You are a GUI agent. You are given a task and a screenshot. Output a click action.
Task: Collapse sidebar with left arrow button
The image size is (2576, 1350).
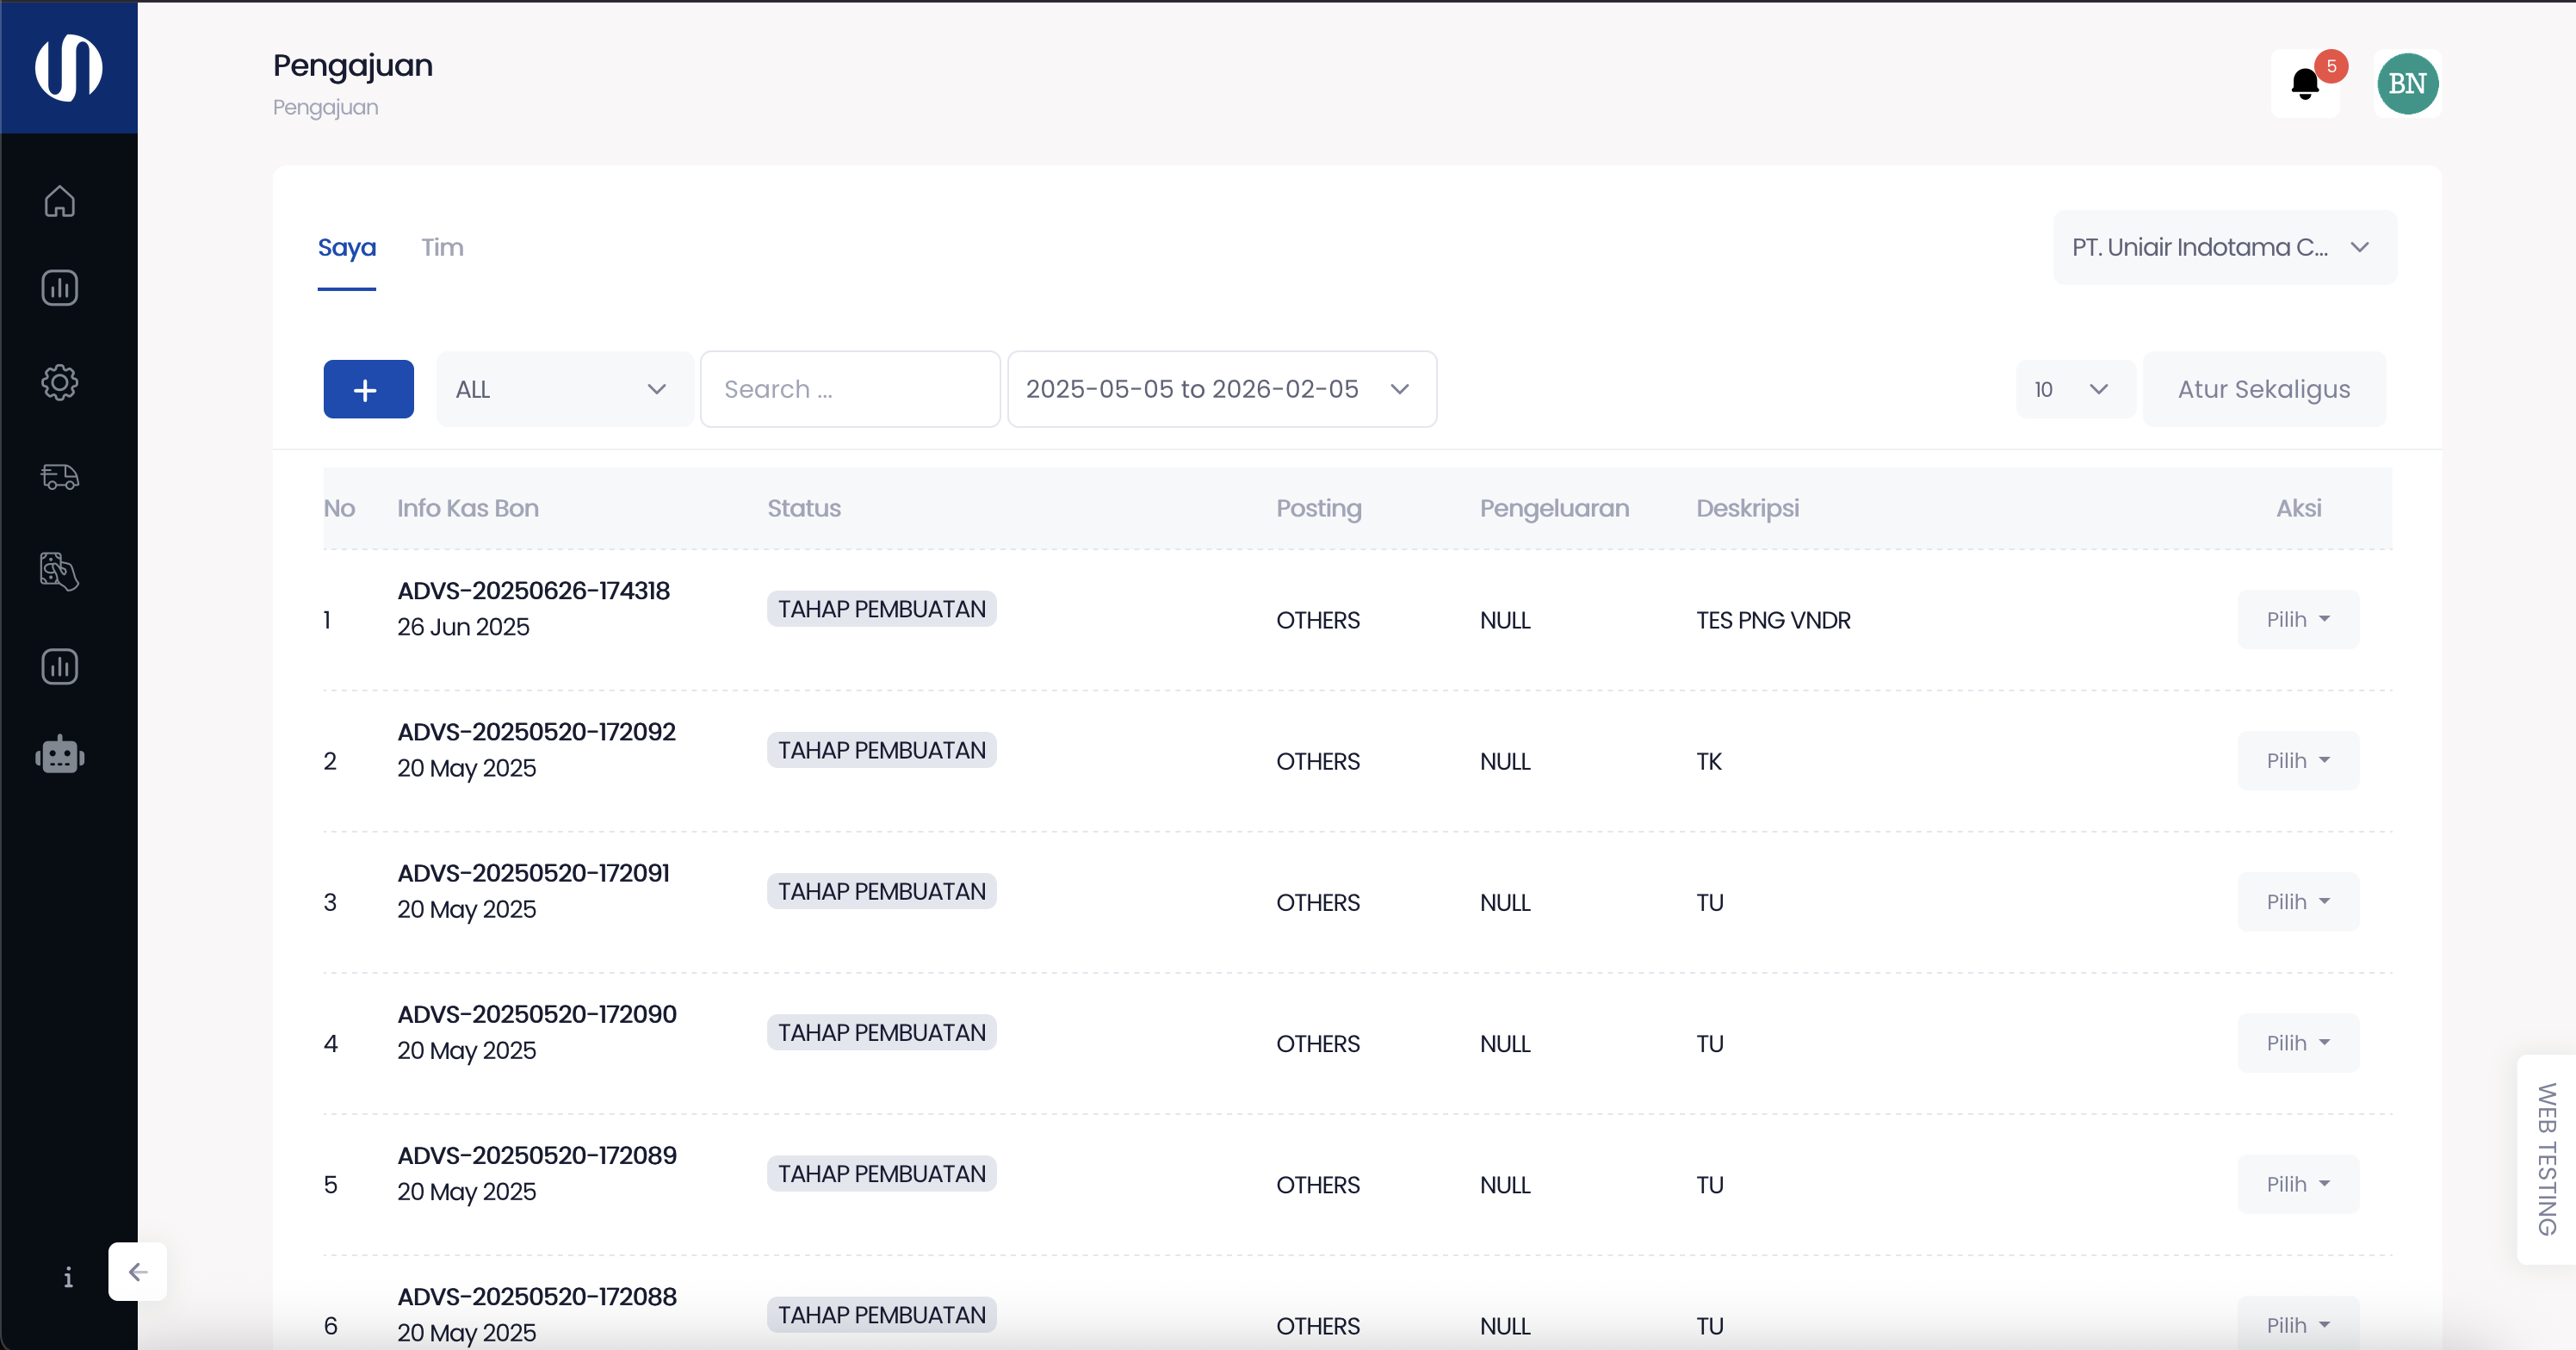coord(138,1271)
